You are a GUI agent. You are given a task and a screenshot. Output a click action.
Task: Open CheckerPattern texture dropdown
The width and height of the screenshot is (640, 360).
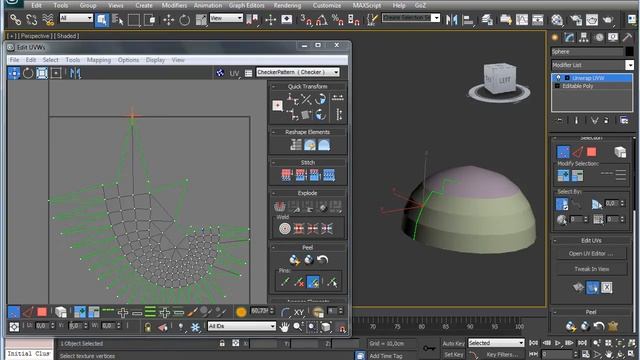[298, 72]
